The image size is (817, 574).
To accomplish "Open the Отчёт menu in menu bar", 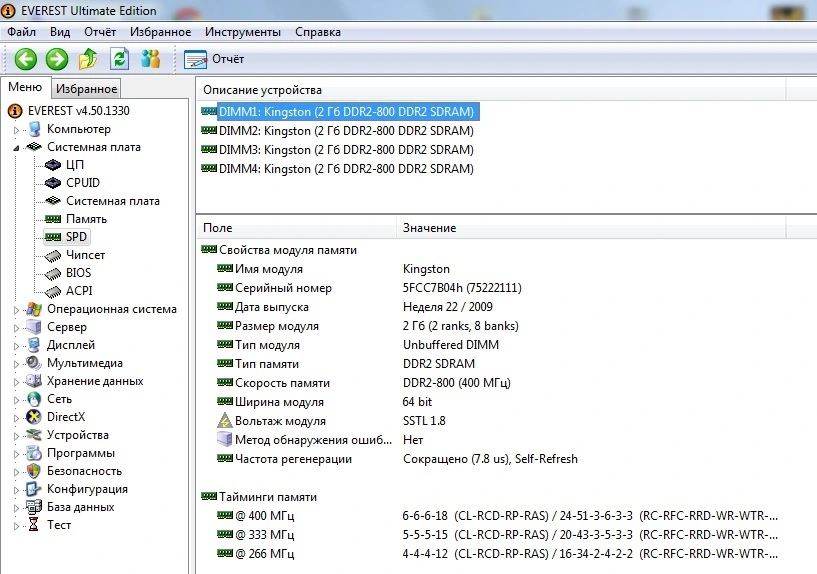I will 100,32.
